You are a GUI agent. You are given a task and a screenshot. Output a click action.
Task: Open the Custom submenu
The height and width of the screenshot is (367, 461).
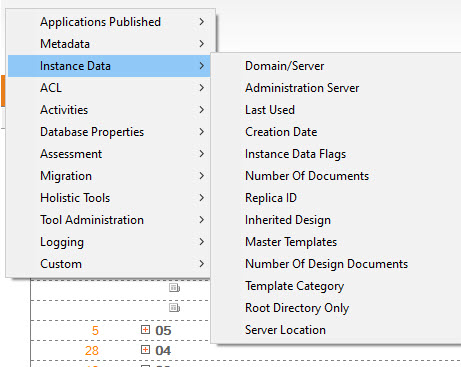(109, 264)
